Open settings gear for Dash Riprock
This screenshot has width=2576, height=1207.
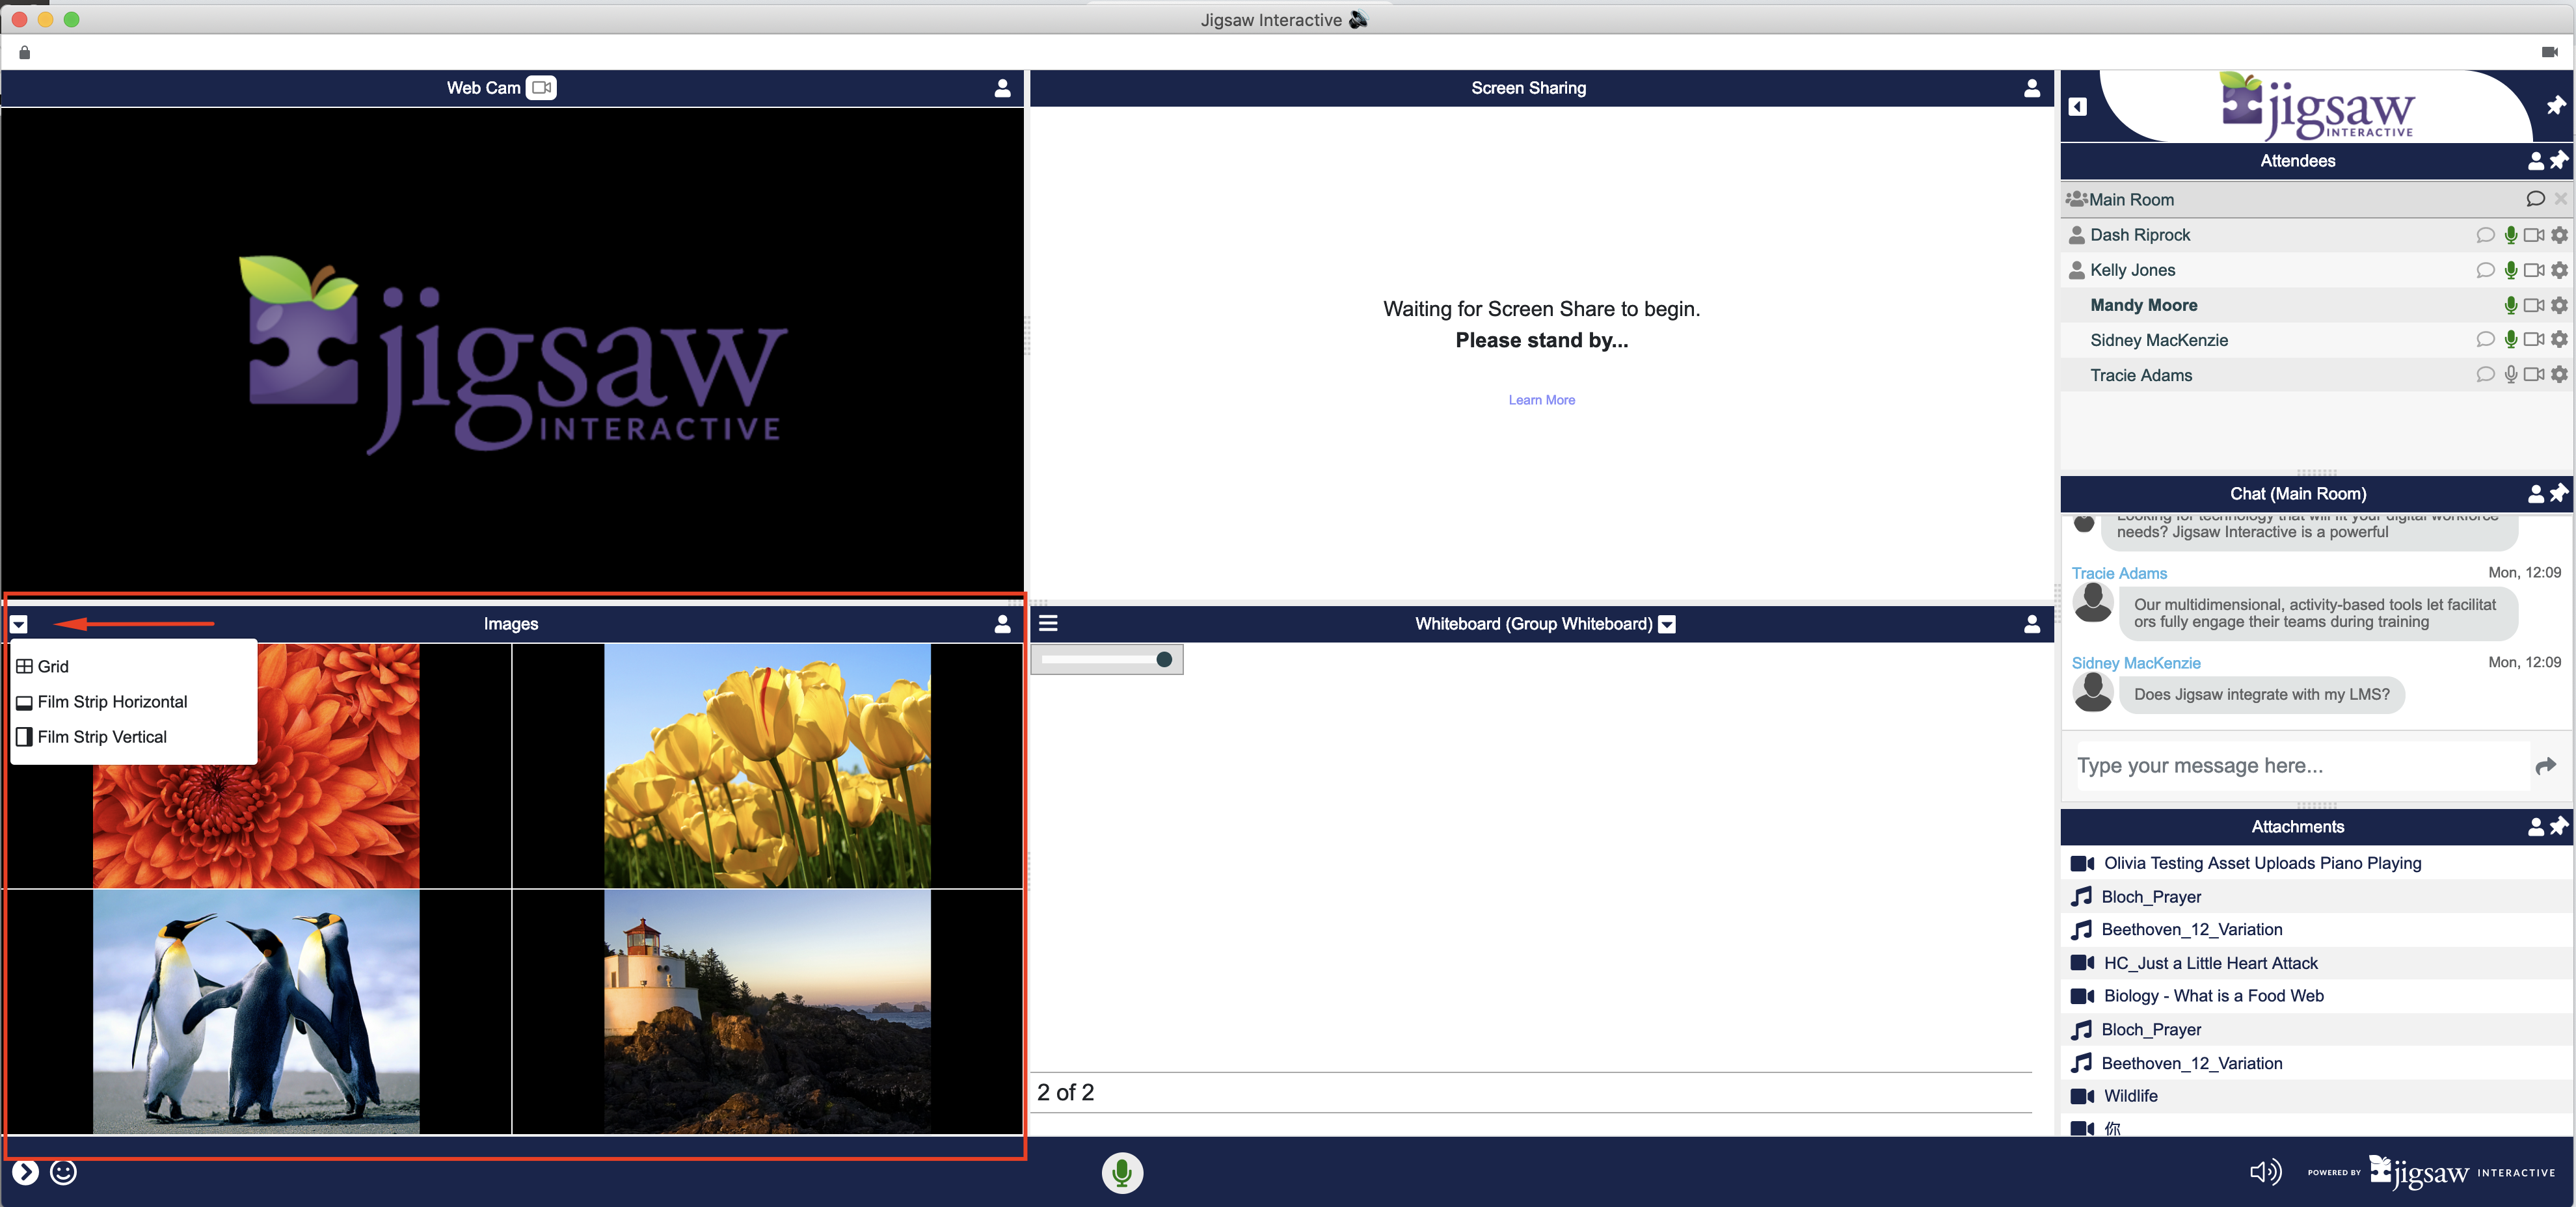[x=2559, y=235]
